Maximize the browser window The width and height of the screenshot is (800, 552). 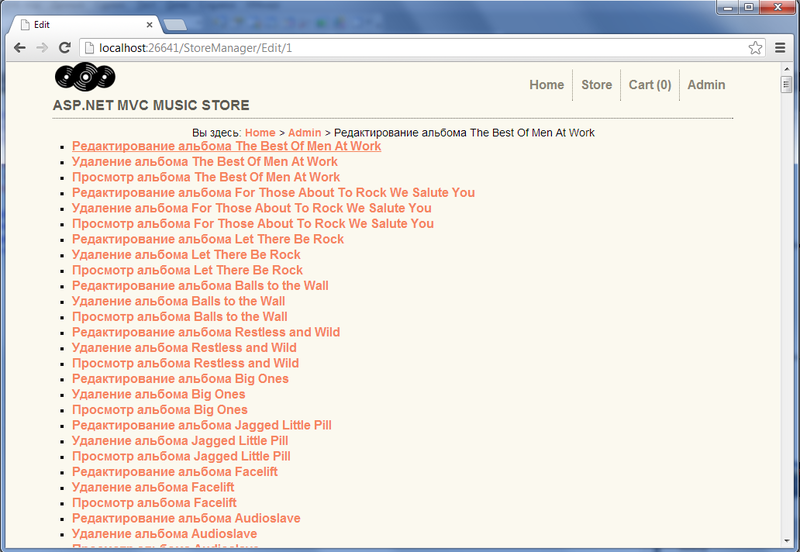[749, 7]
